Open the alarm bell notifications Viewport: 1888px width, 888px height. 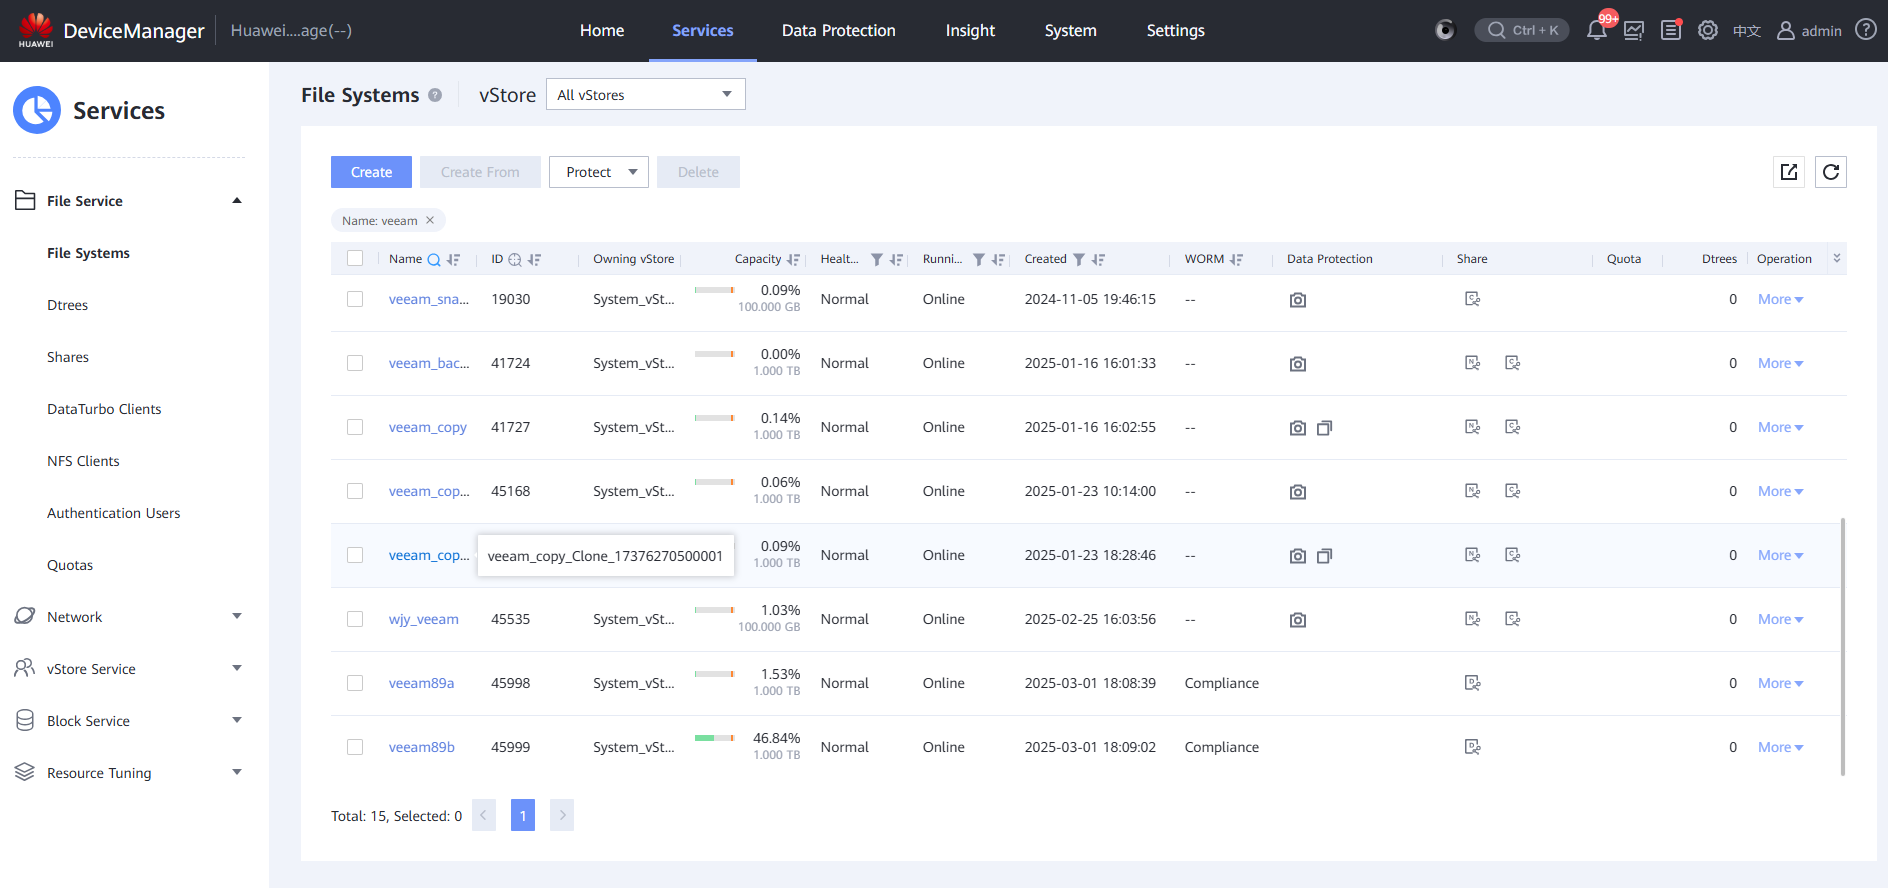tap(1597, 30)
